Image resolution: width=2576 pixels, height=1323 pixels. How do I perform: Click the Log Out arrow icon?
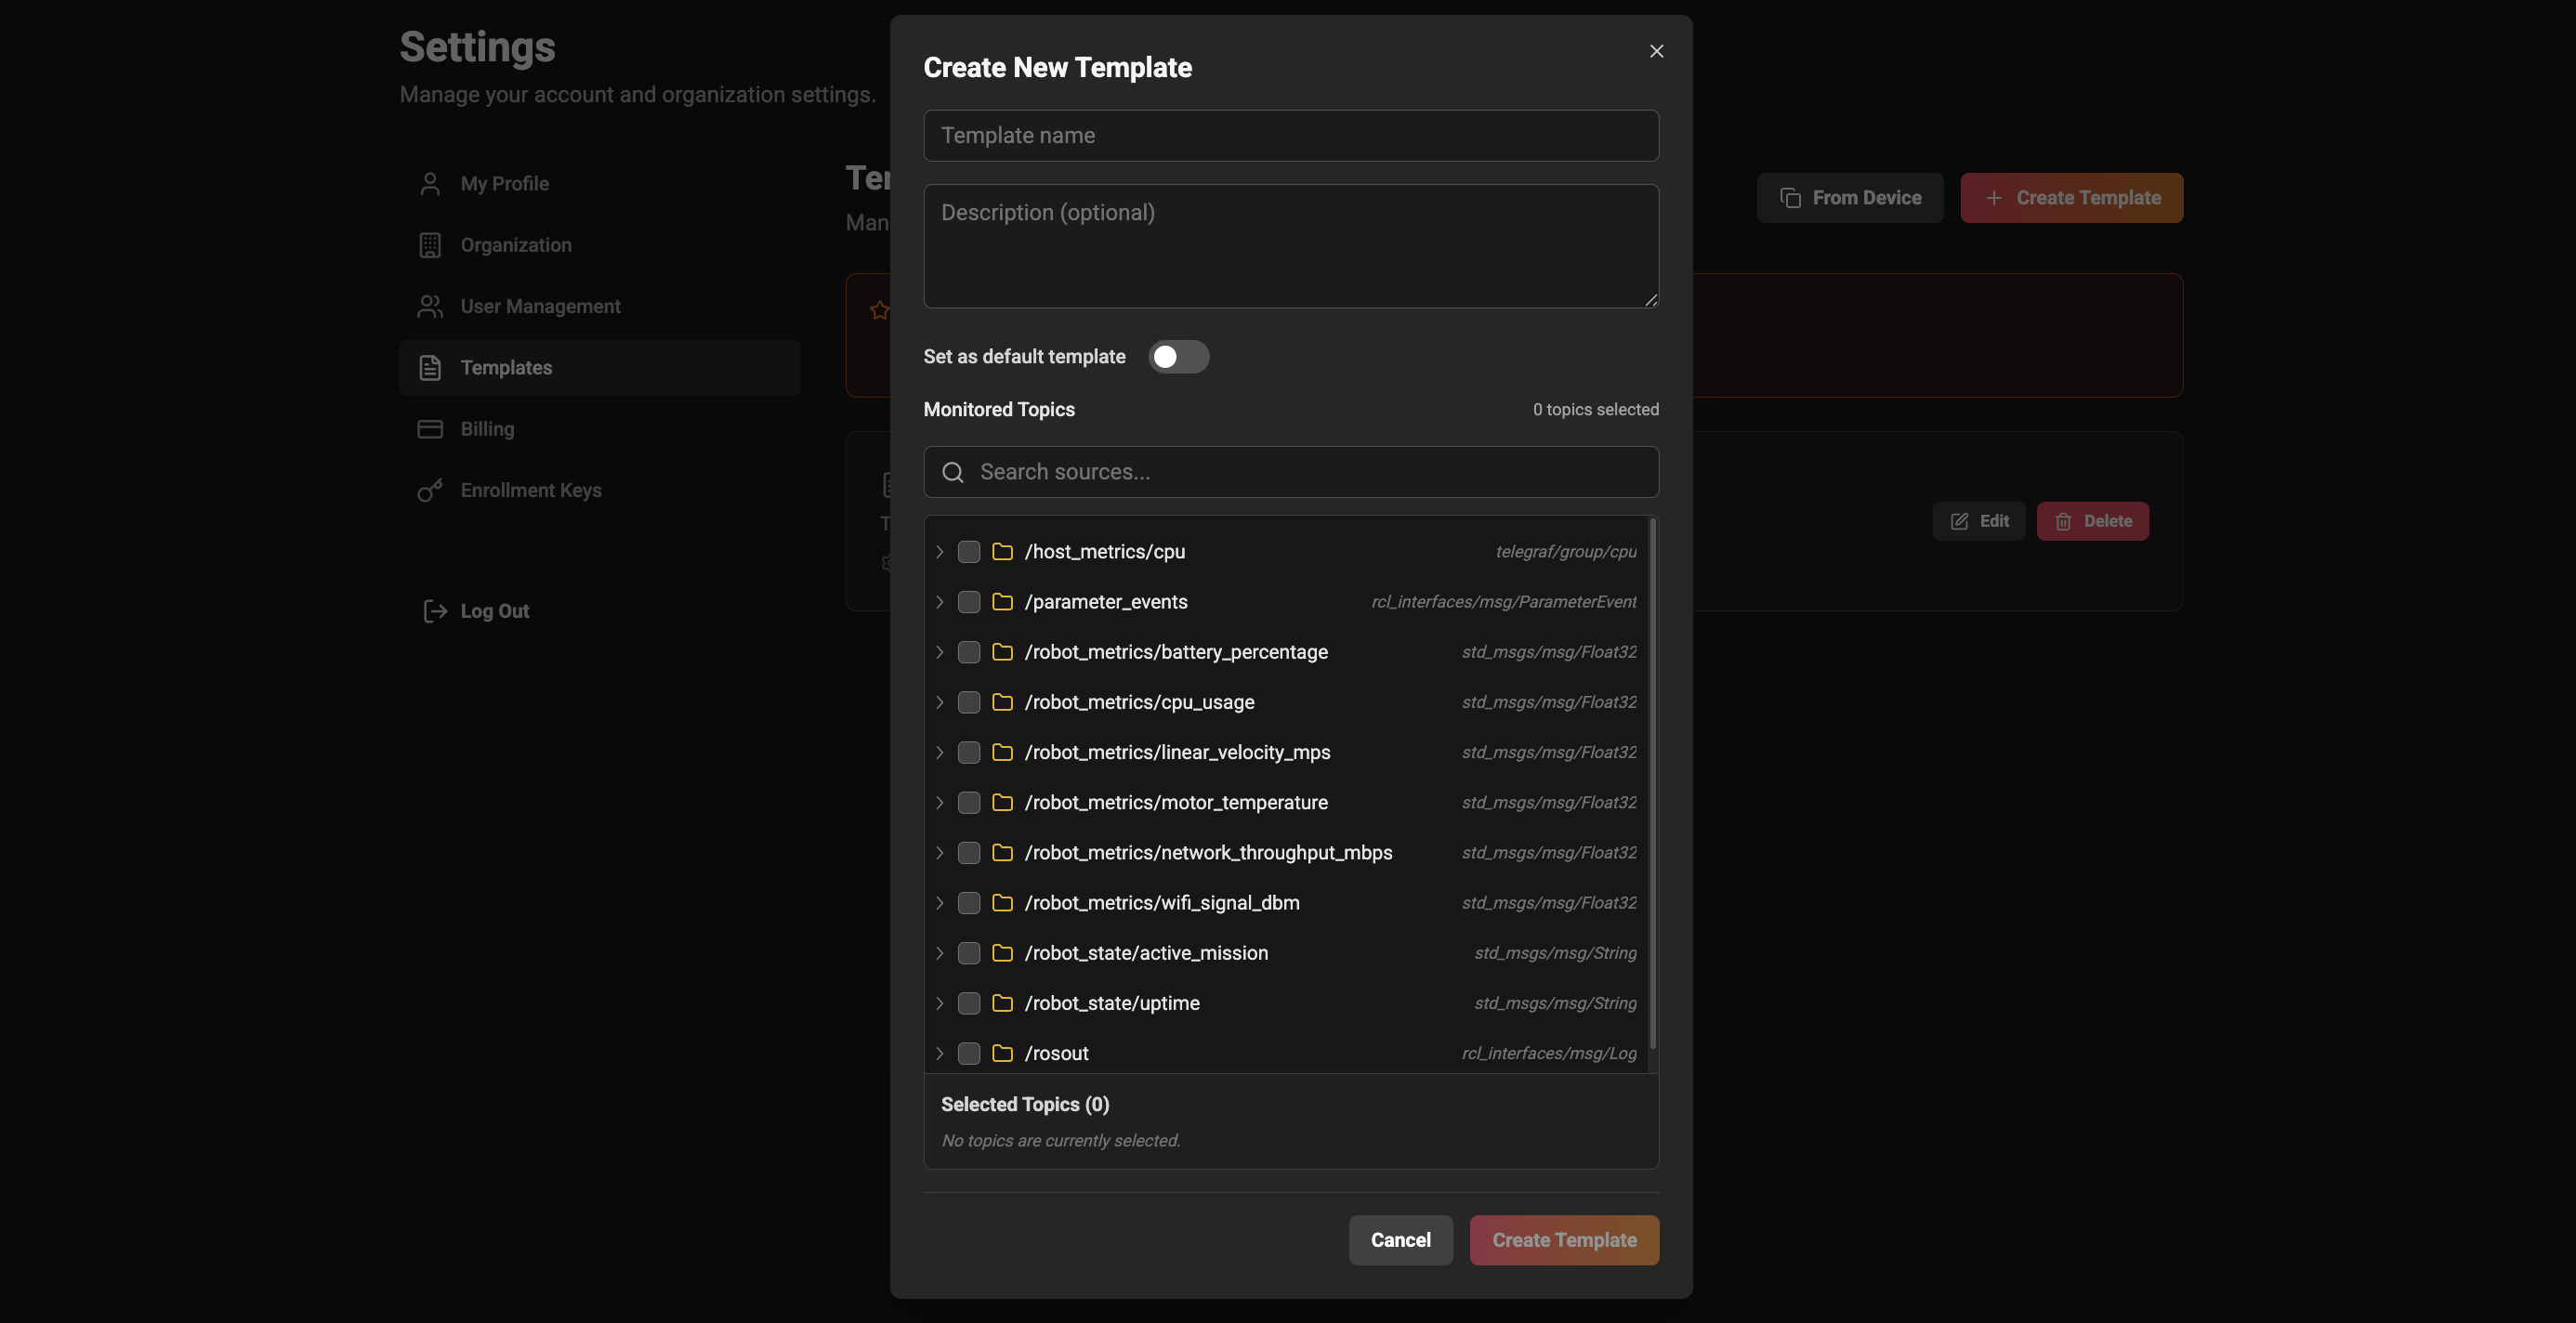[434, 611]
